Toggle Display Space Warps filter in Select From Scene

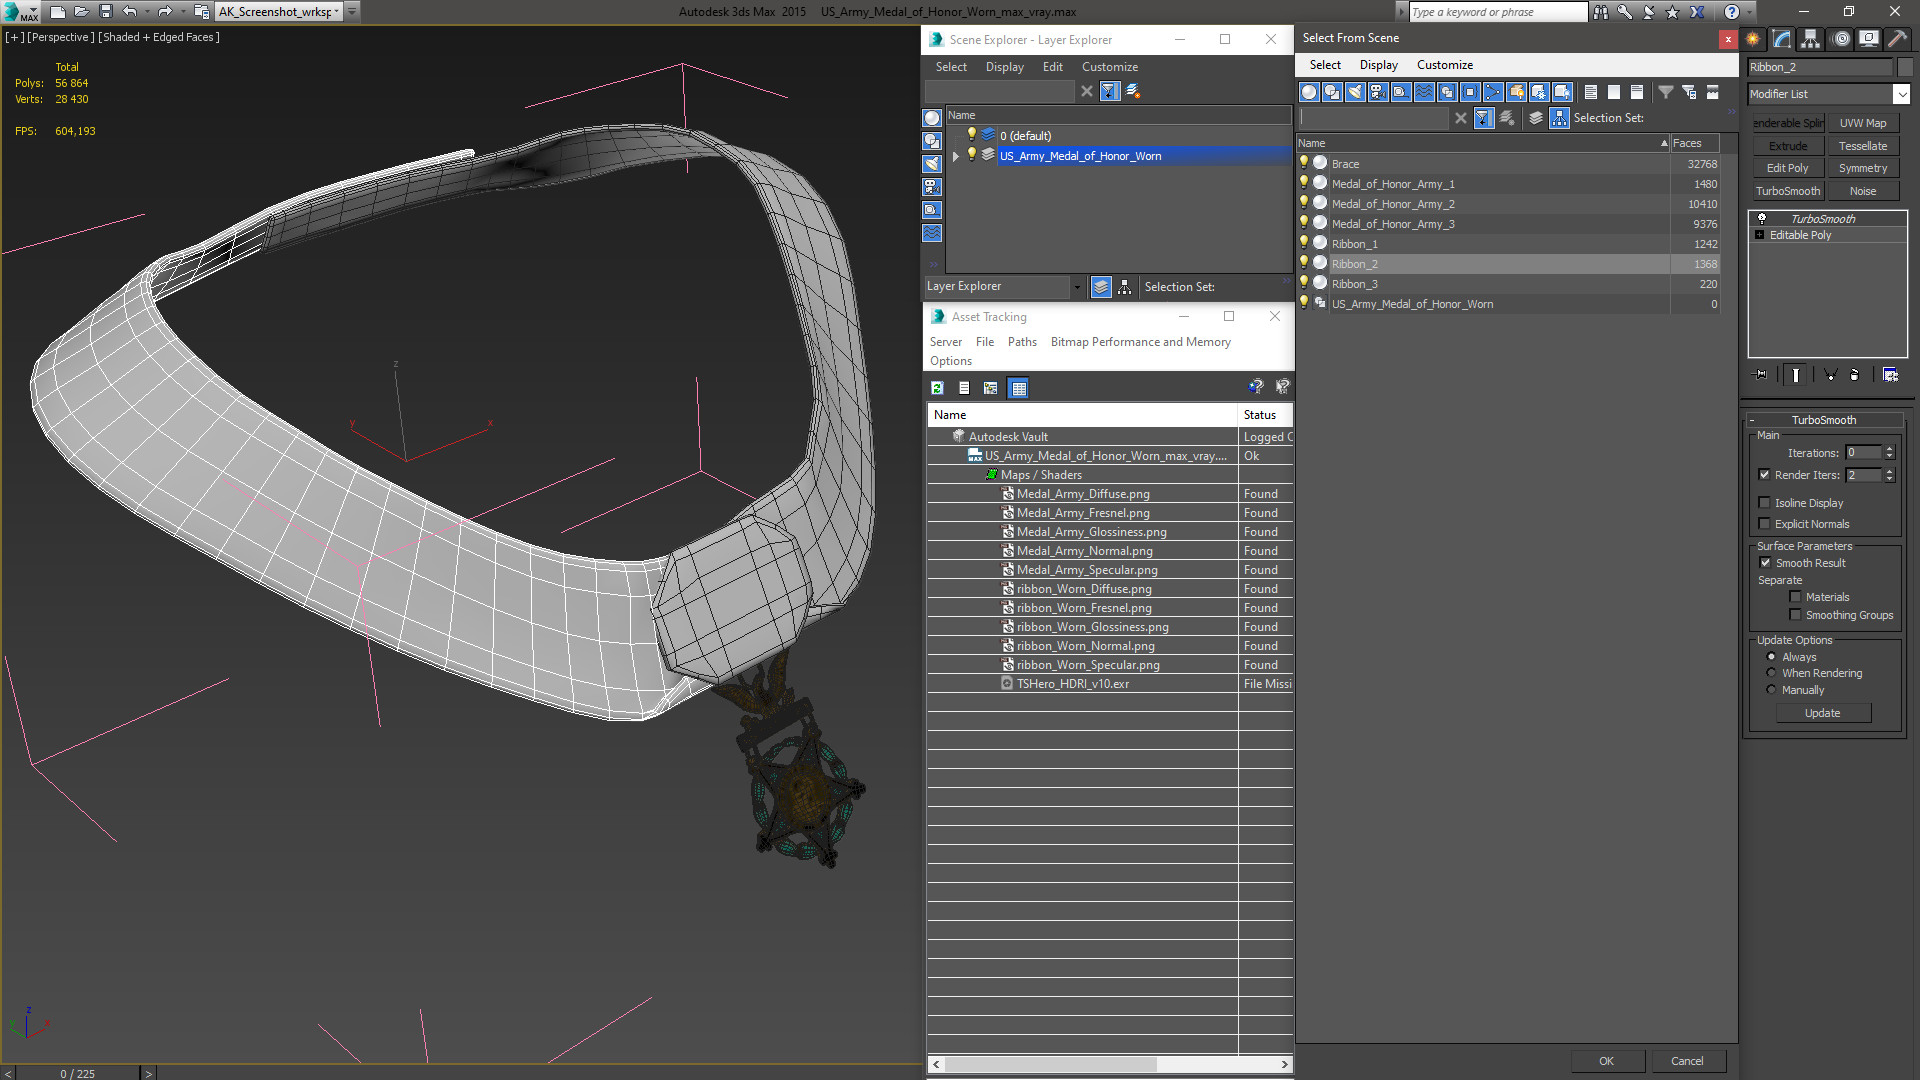[x=1424, y=92]
